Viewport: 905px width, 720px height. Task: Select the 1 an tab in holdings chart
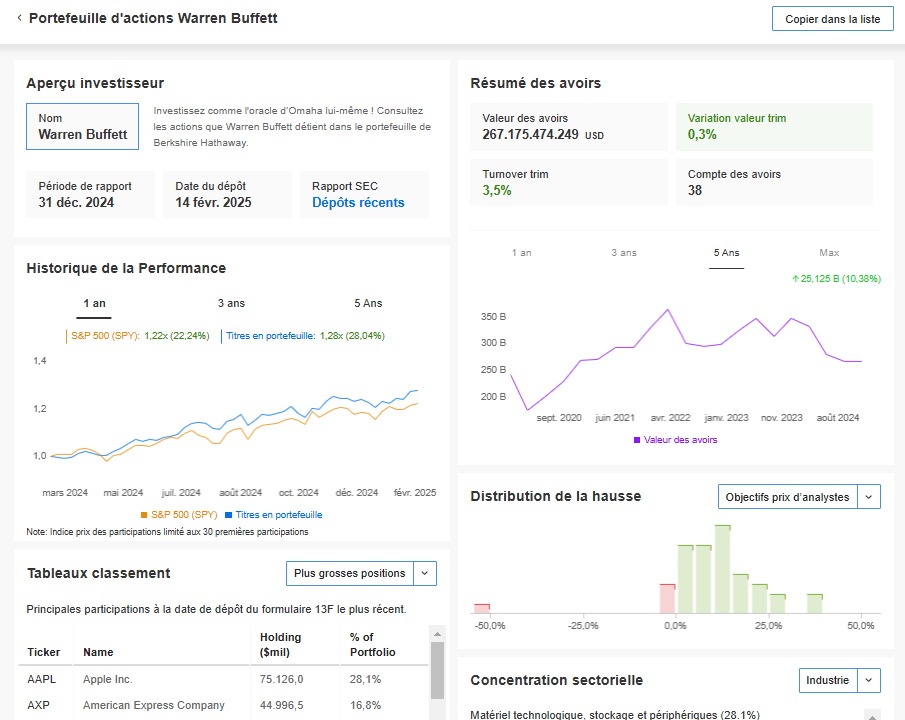pyautogui.click(x=522, y=253)
